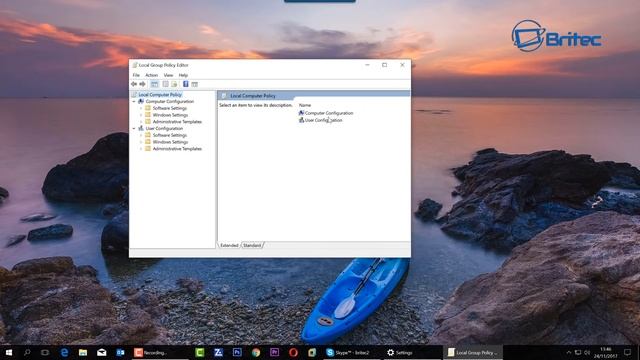Open File Explorer from the taskbar
Image resolution: width=640 pixels, height=360 pixels.
83,352
